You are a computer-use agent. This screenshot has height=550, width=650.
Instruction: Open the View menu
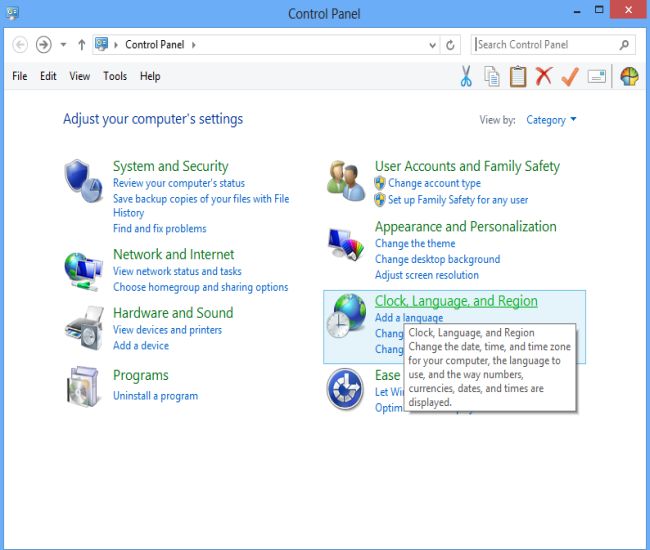pyautogui.click(x=80, y=76)
